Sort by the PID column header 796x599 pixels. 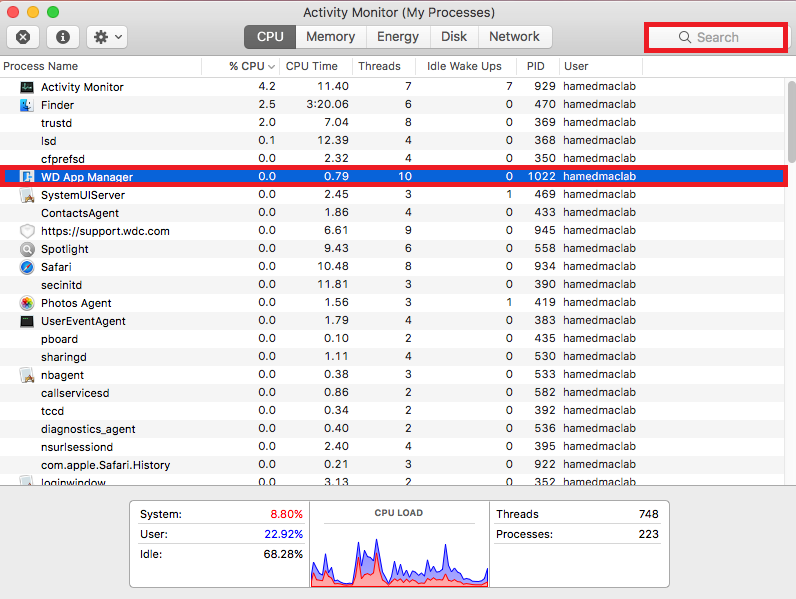pyautogui.click(x=538, y=66)
